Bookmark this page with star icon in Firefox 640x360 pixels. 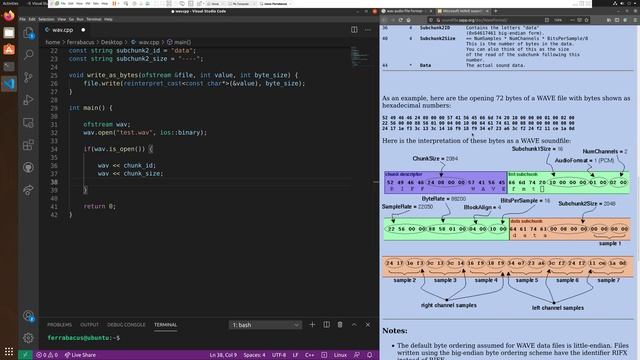click(x=587, y=20)
